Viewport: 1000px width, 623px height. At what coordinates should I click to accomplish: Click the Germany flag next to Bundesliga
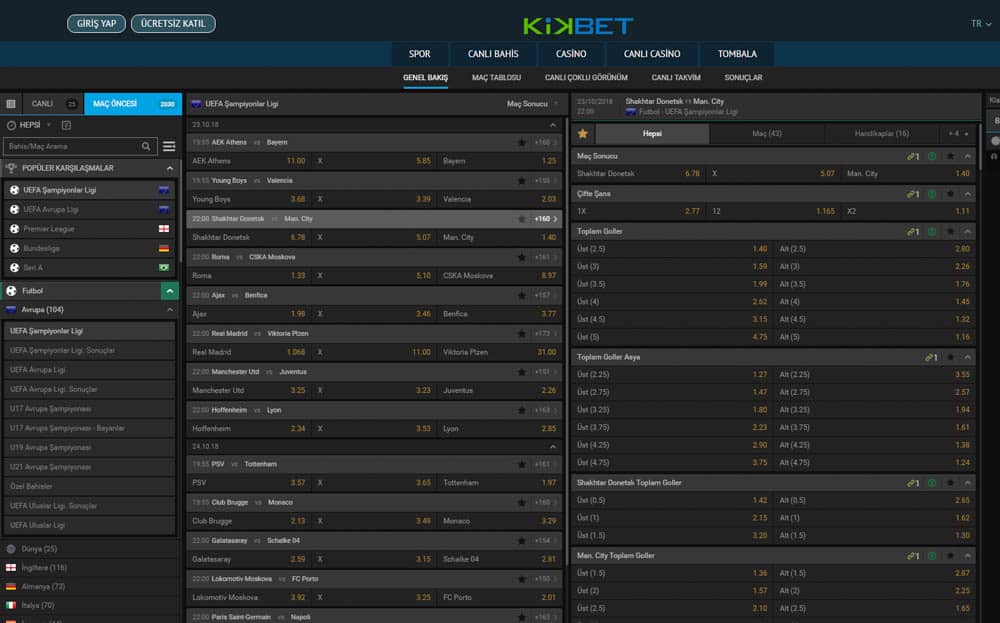[164, 249]
